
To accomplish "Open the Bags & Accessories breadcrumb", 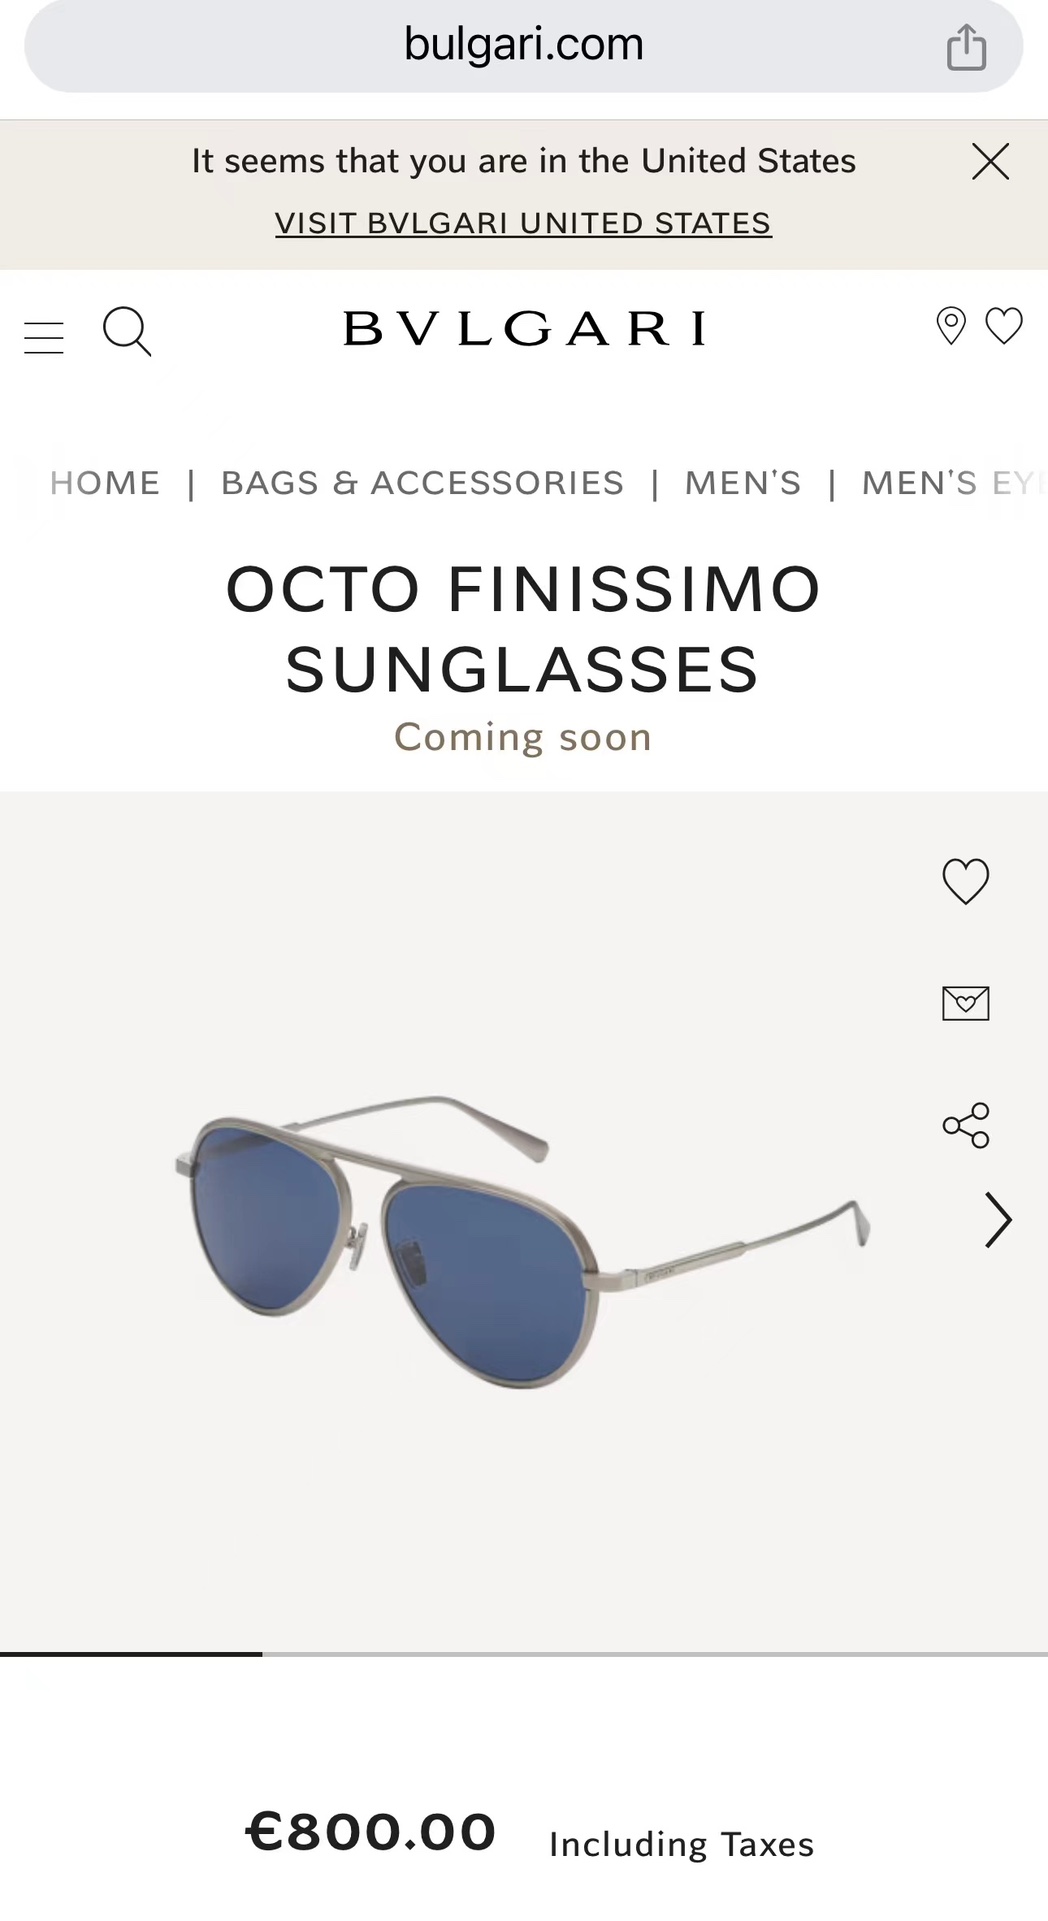I will (422, 483).
